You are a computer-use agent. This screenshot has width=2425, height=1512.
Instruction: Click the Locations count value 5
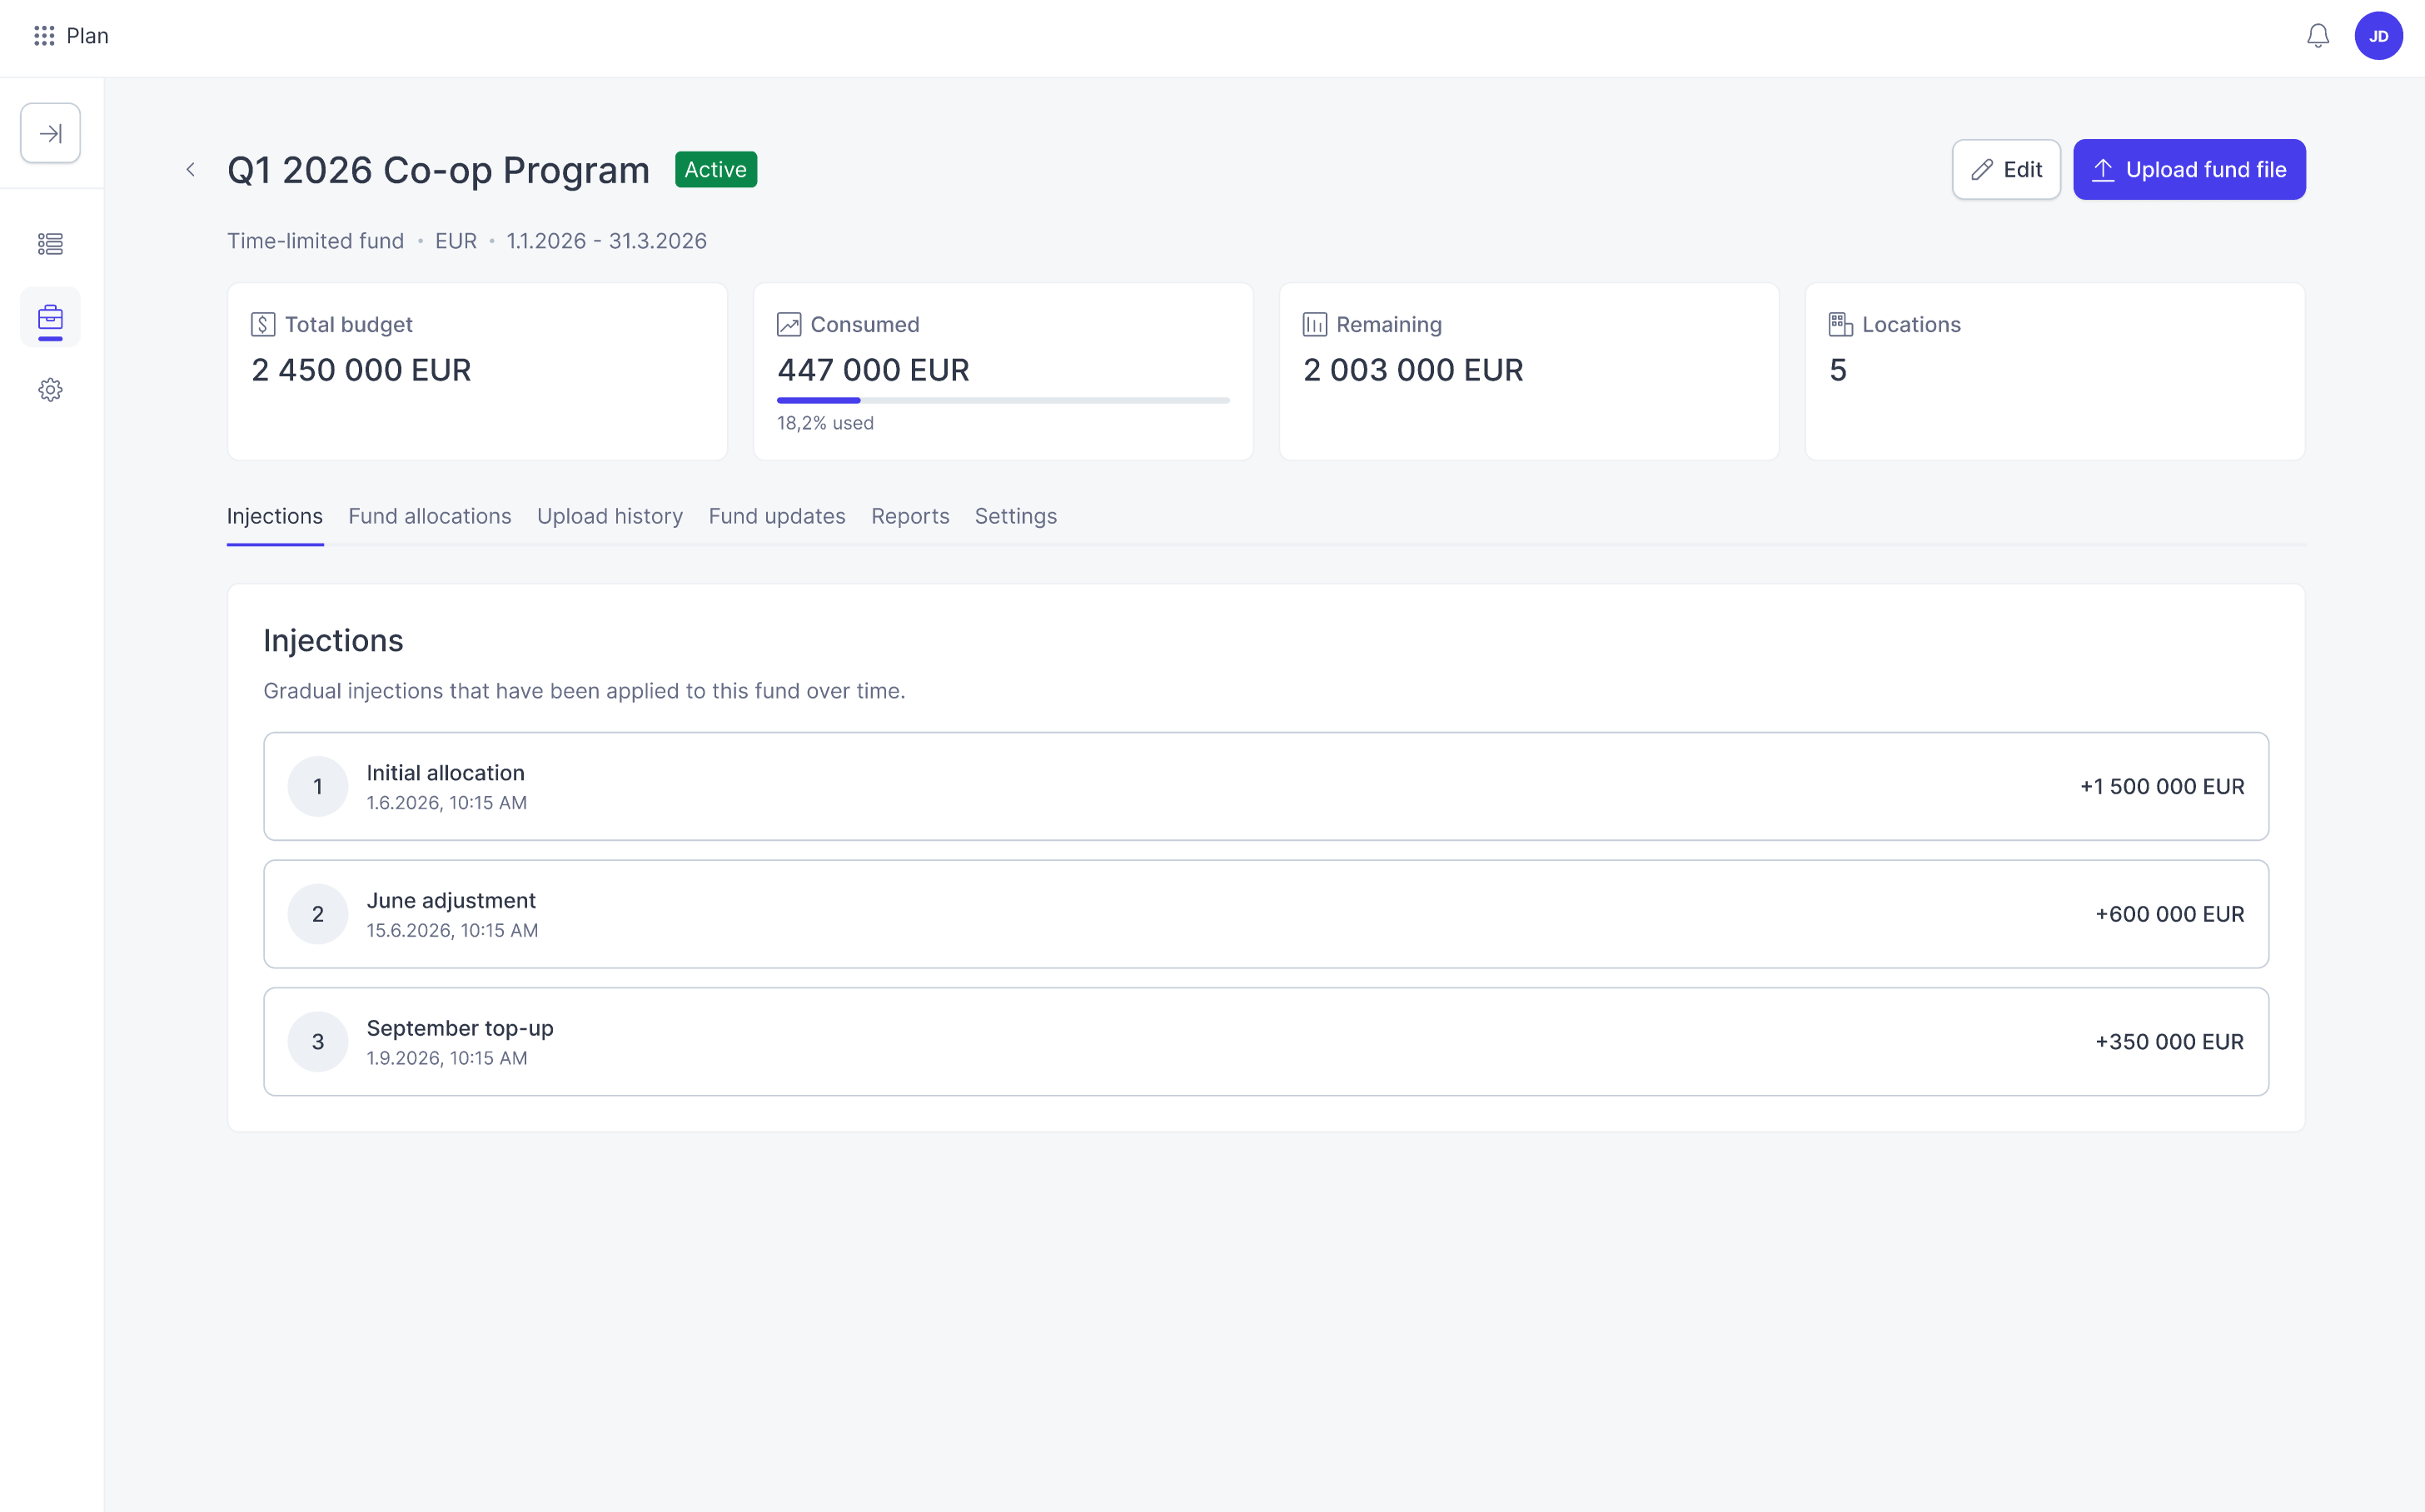pos(1838,371)
